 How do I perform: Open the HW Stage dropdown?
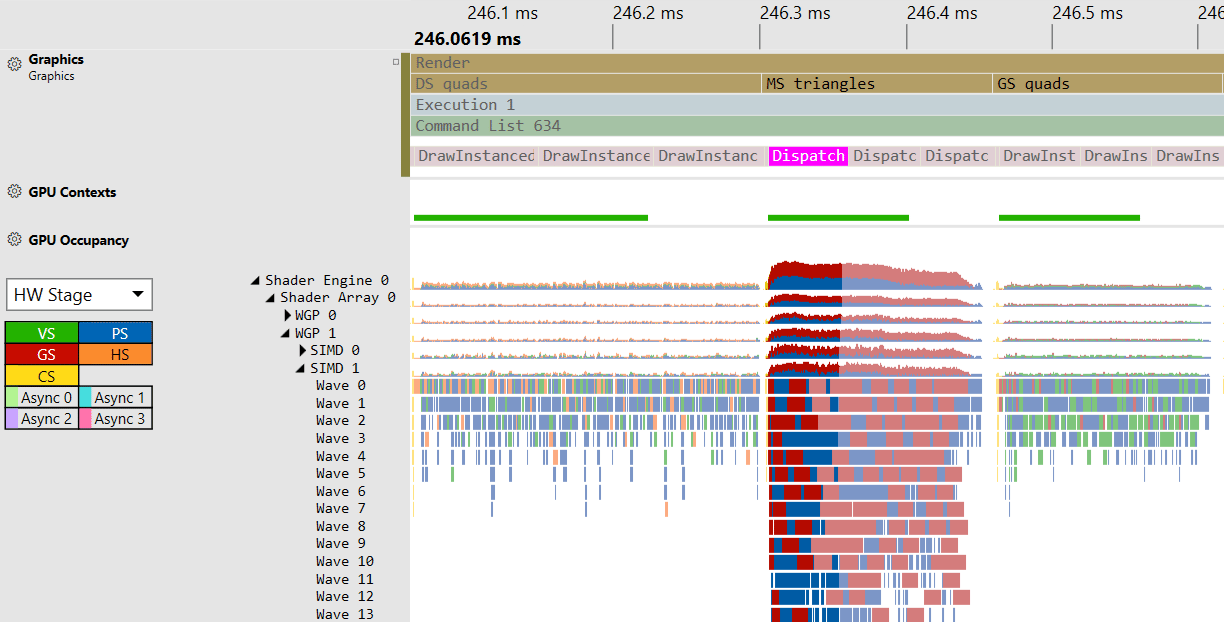tap(79, 295)
